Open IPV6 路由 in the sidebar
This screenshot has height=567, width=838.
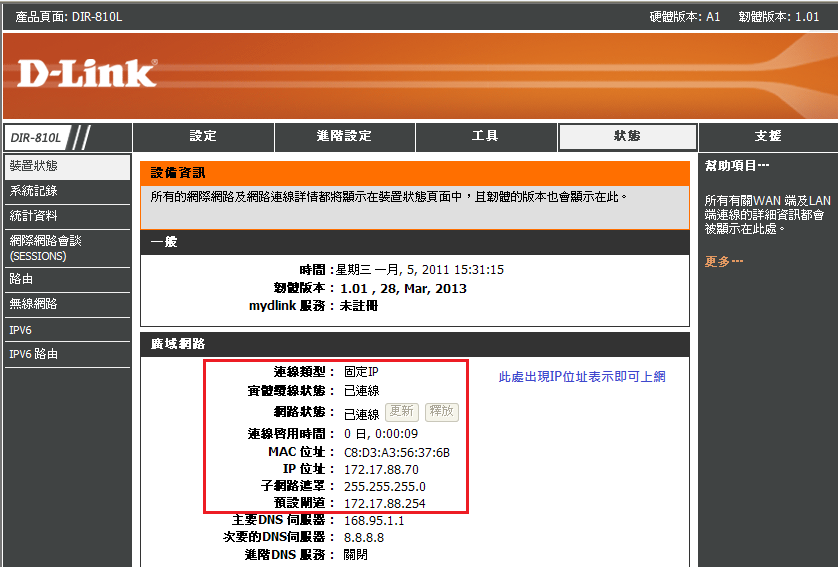click(x=67, y=354)
